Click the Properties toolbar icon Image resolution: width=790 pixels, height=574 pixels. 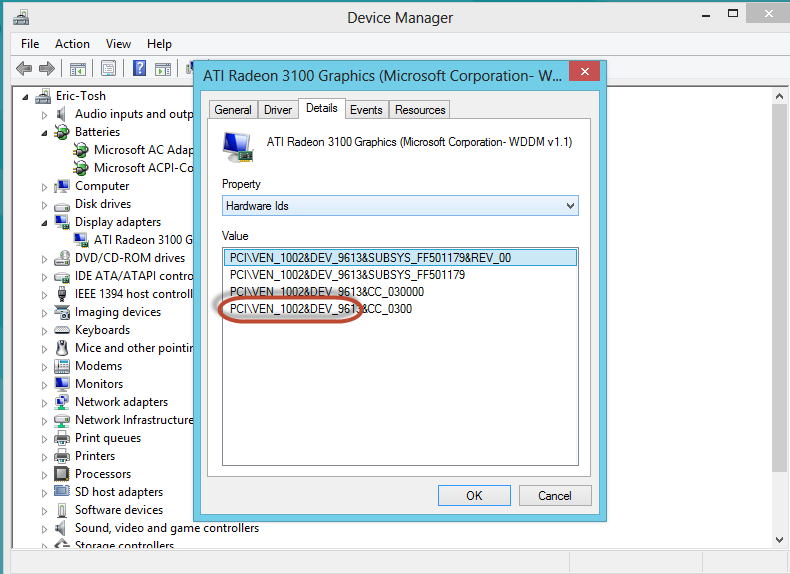108,69
